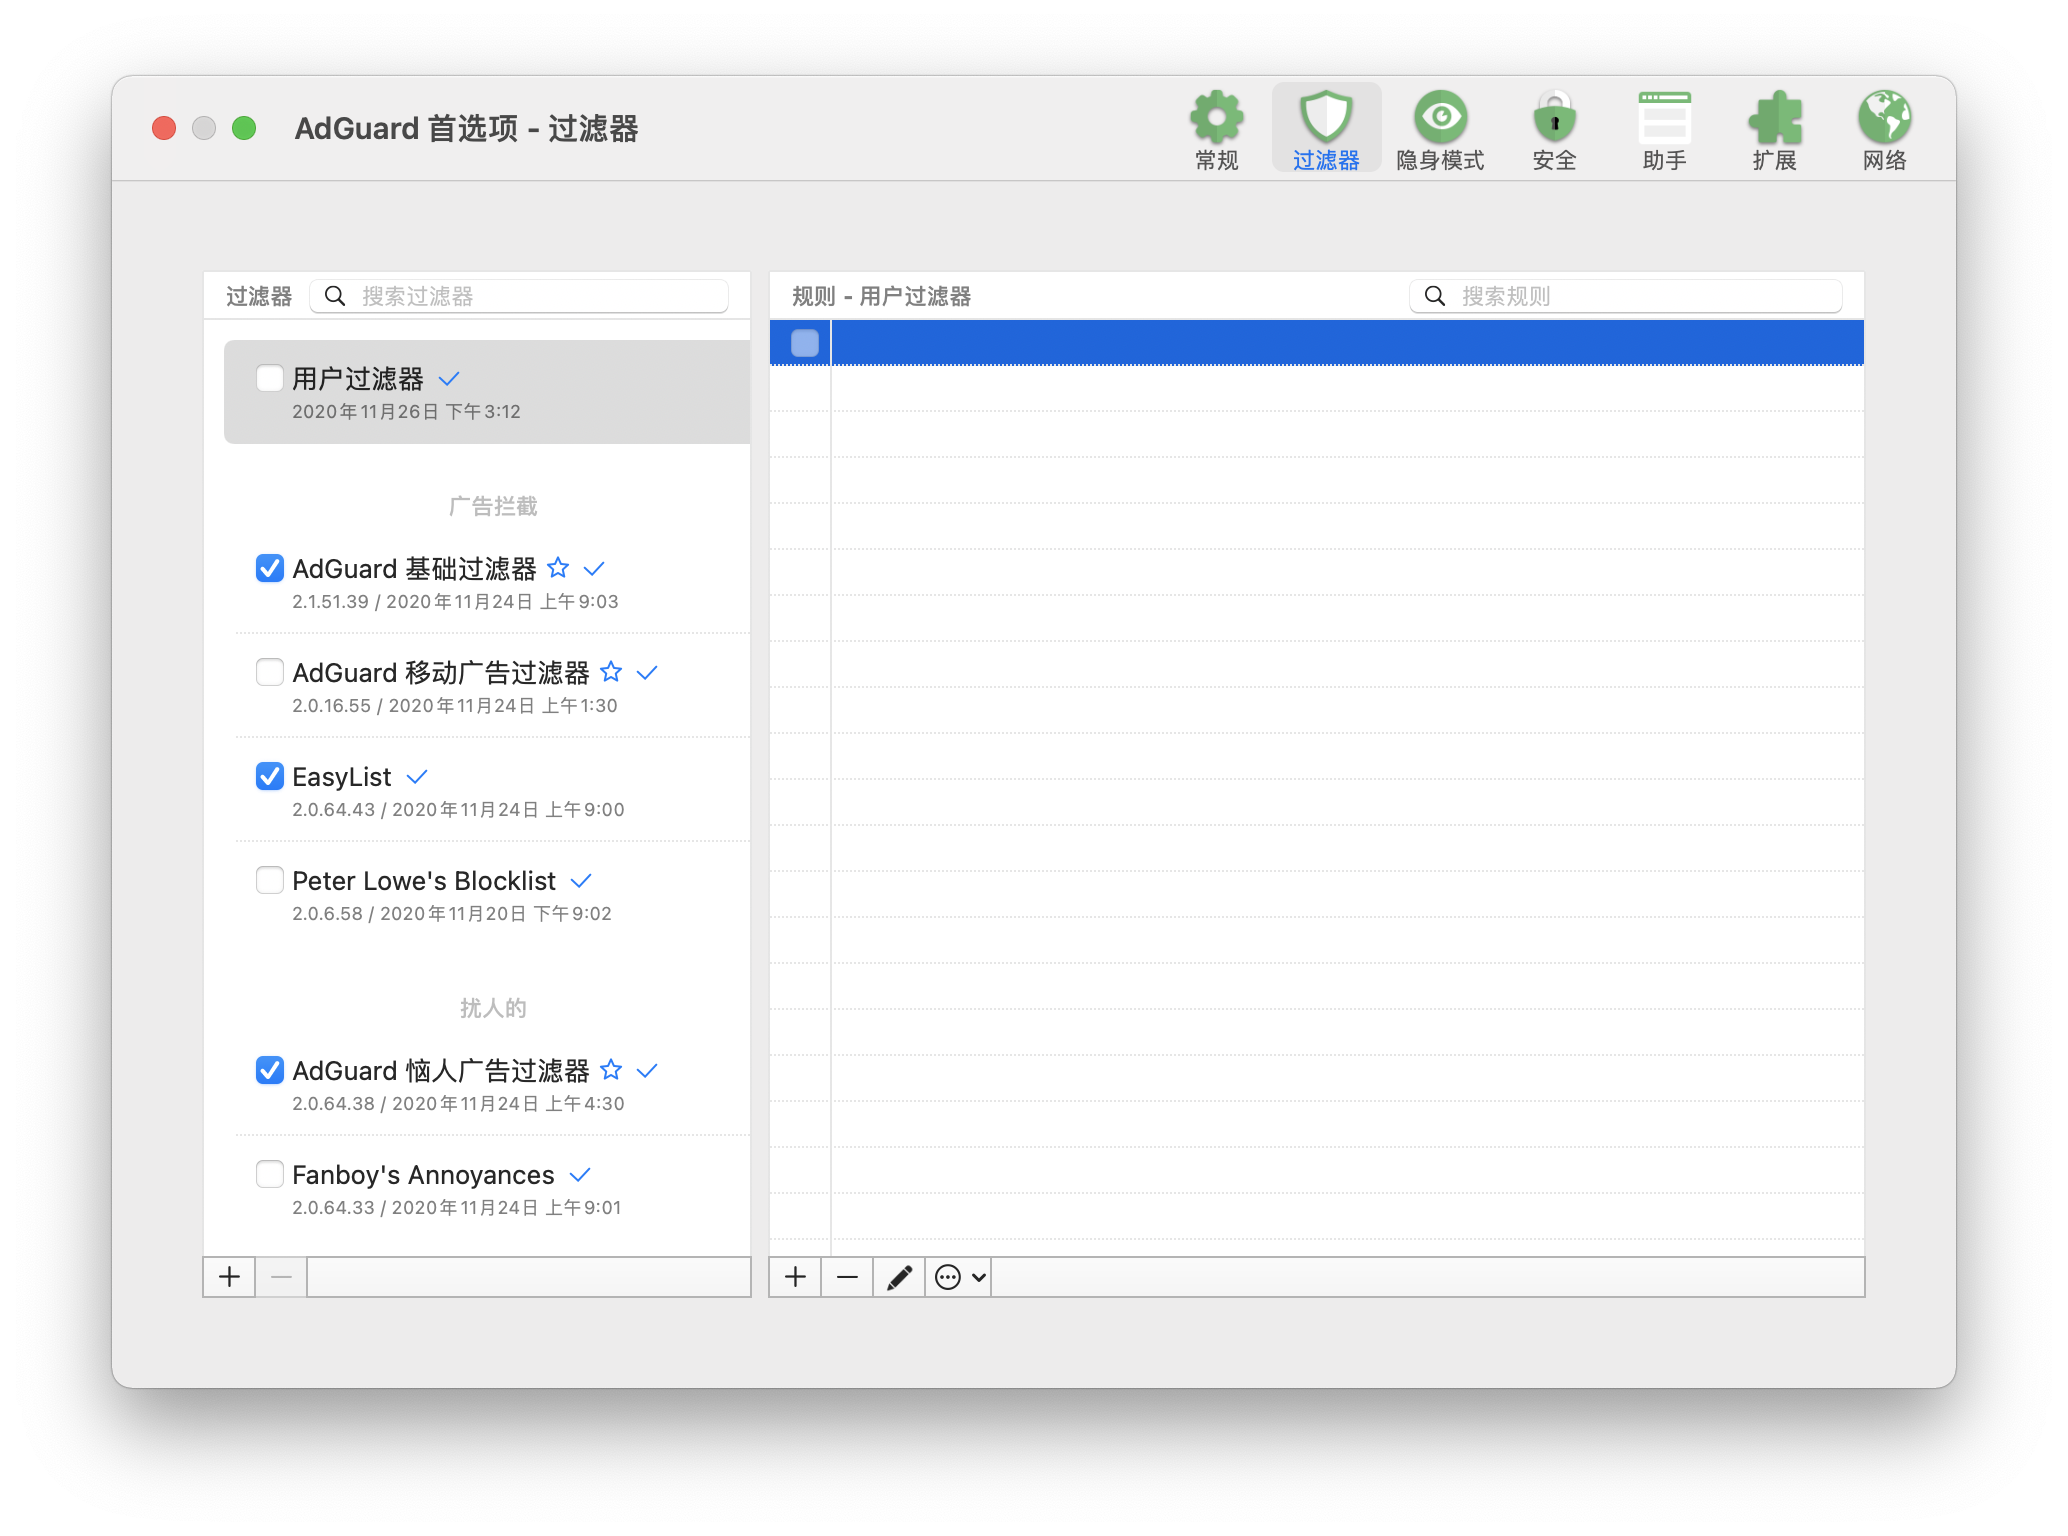Open the more actions ellipsis dropdown
2068x1536 pixels.
(959, 1277)
